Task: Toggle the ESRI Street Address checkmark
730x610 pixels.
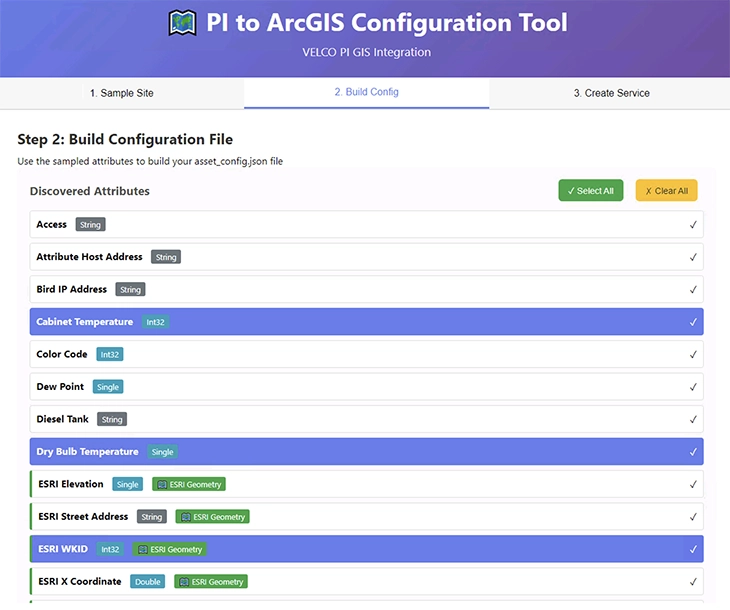Action: [x=693, y=517]
